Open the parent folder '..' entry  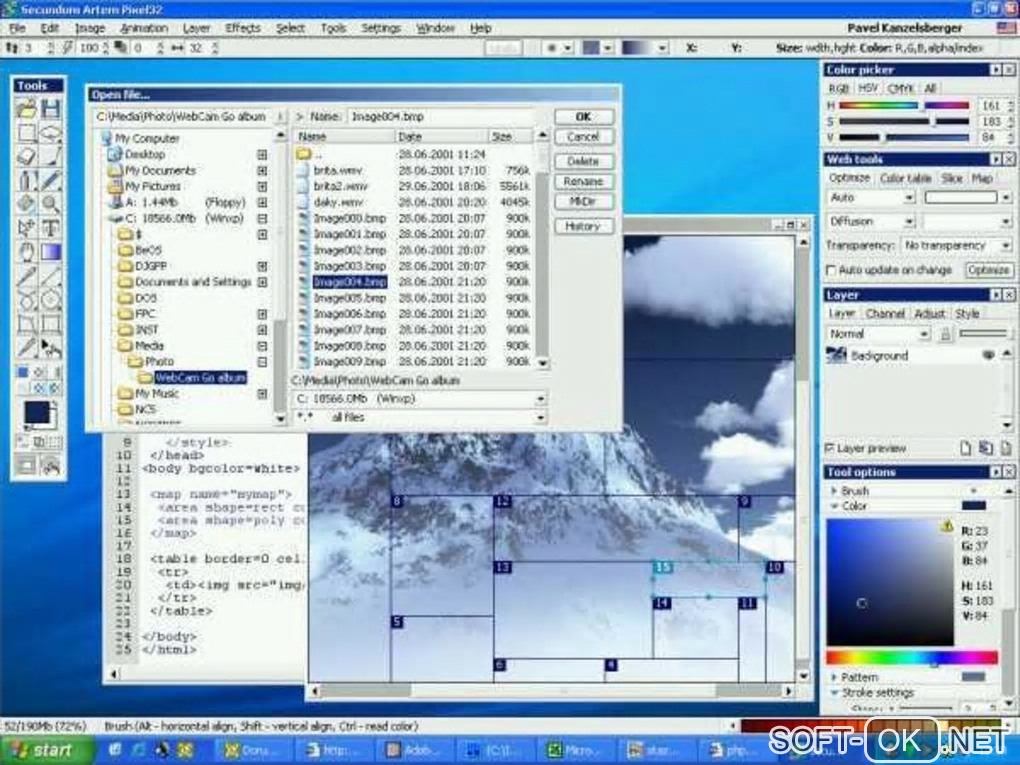(x=304, y=154)
